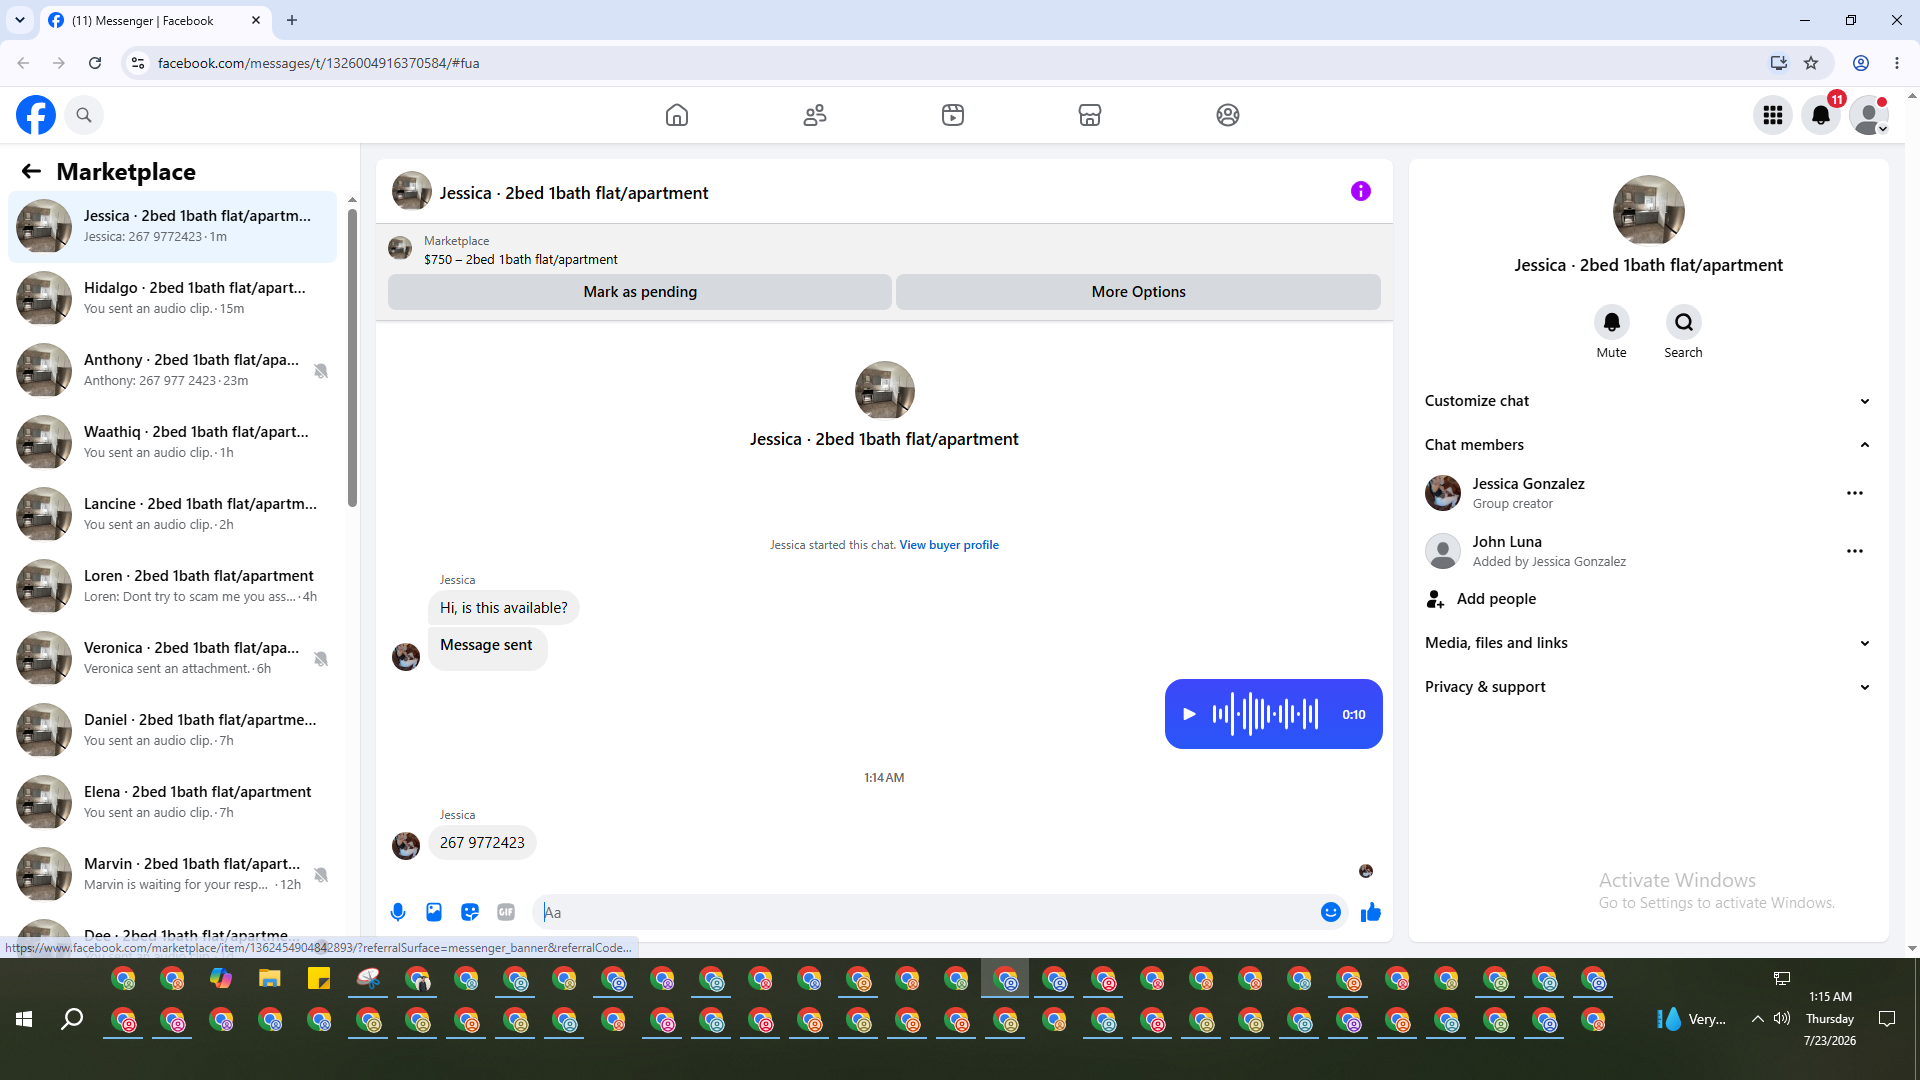Click the Add people icon

pyautogui.click(x=1435, y=599)
